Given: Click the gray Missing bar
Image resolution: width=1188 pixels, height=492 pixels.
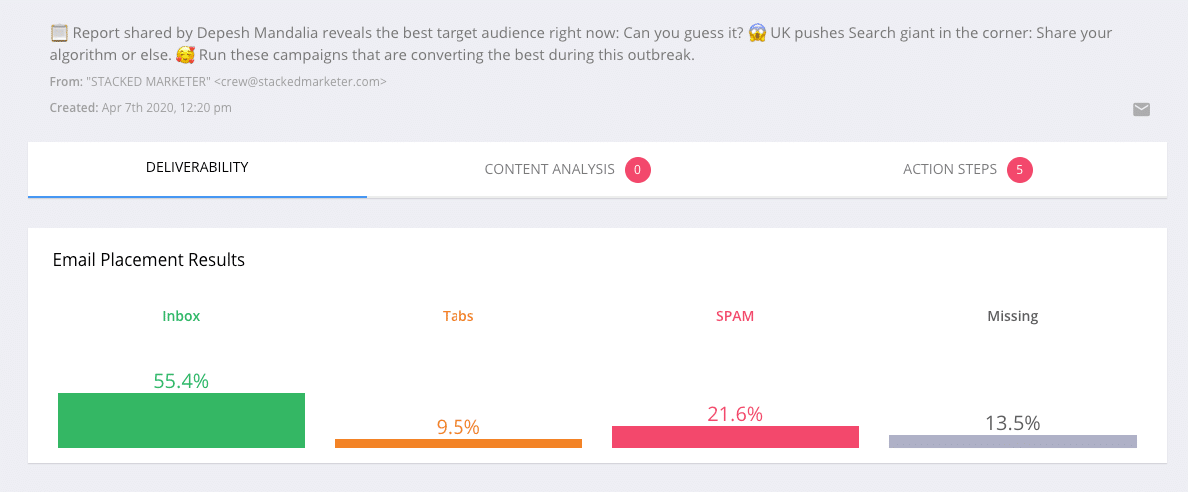Looking at the screenshot, I should coord(1012,441).
